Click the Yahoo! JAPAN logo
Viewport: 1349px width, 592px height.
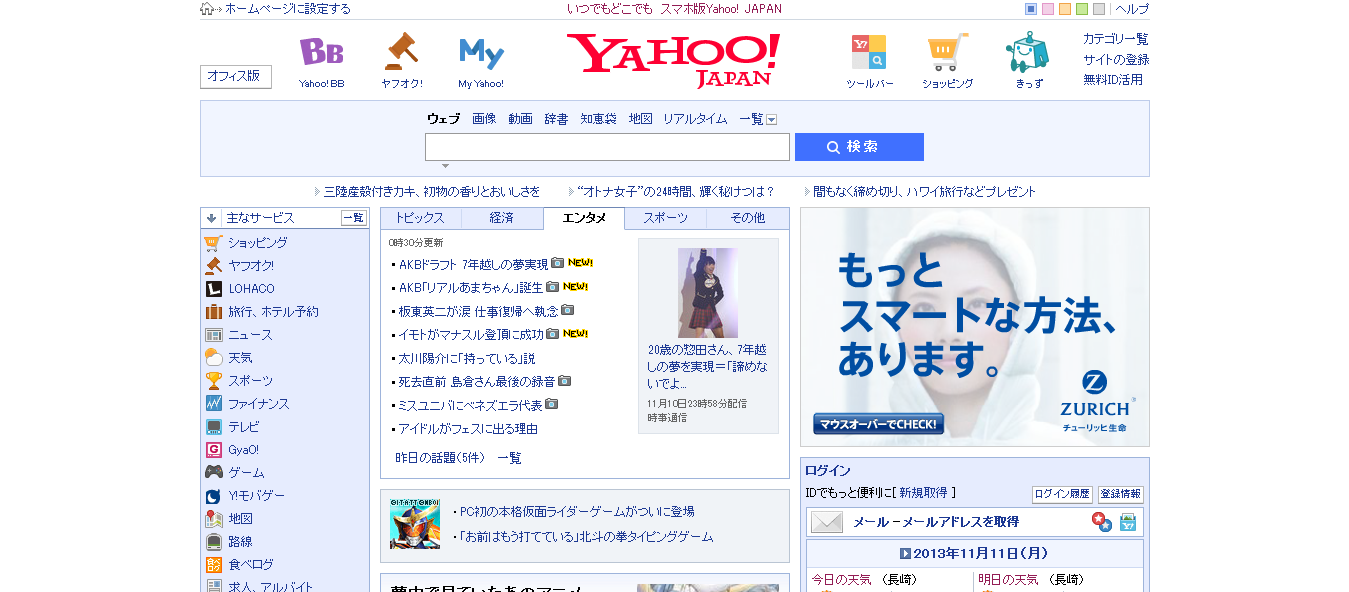point(673,60)
